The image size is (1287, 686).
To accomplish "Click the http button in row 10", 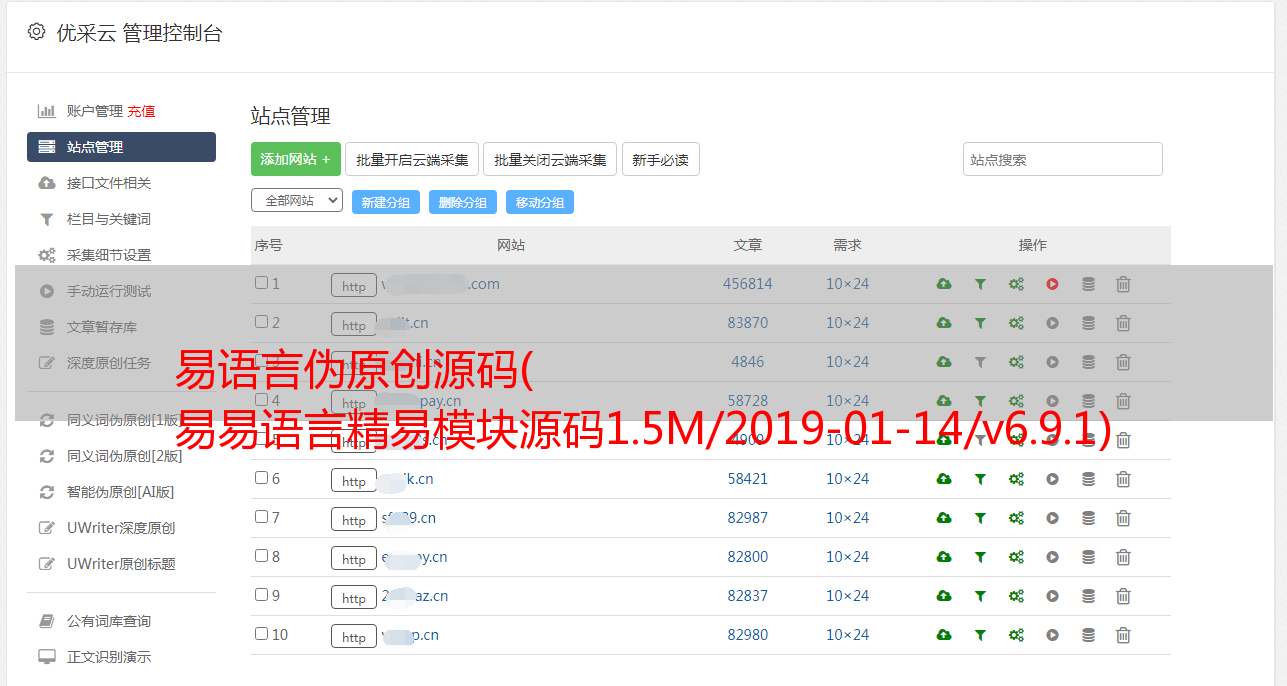I will 354,637.
